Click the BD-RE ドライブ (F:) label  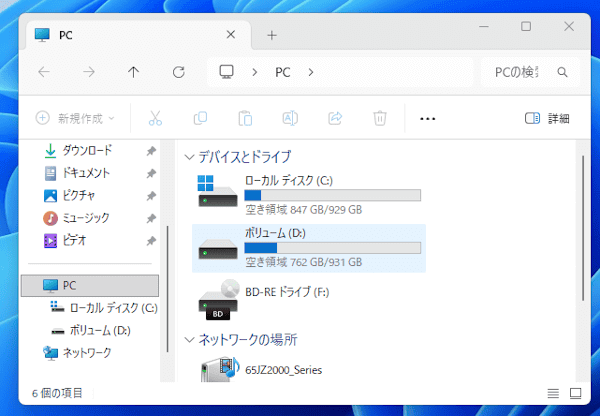coord(287,292)
